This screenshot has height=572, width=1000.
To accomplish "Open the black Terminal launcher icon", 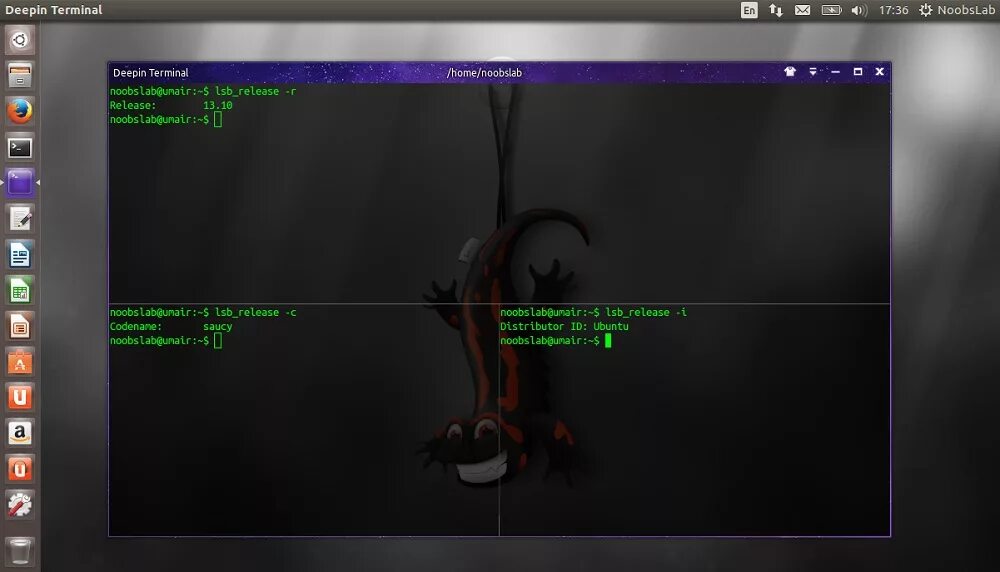I will pyautogui.click(x=20, y=148).
